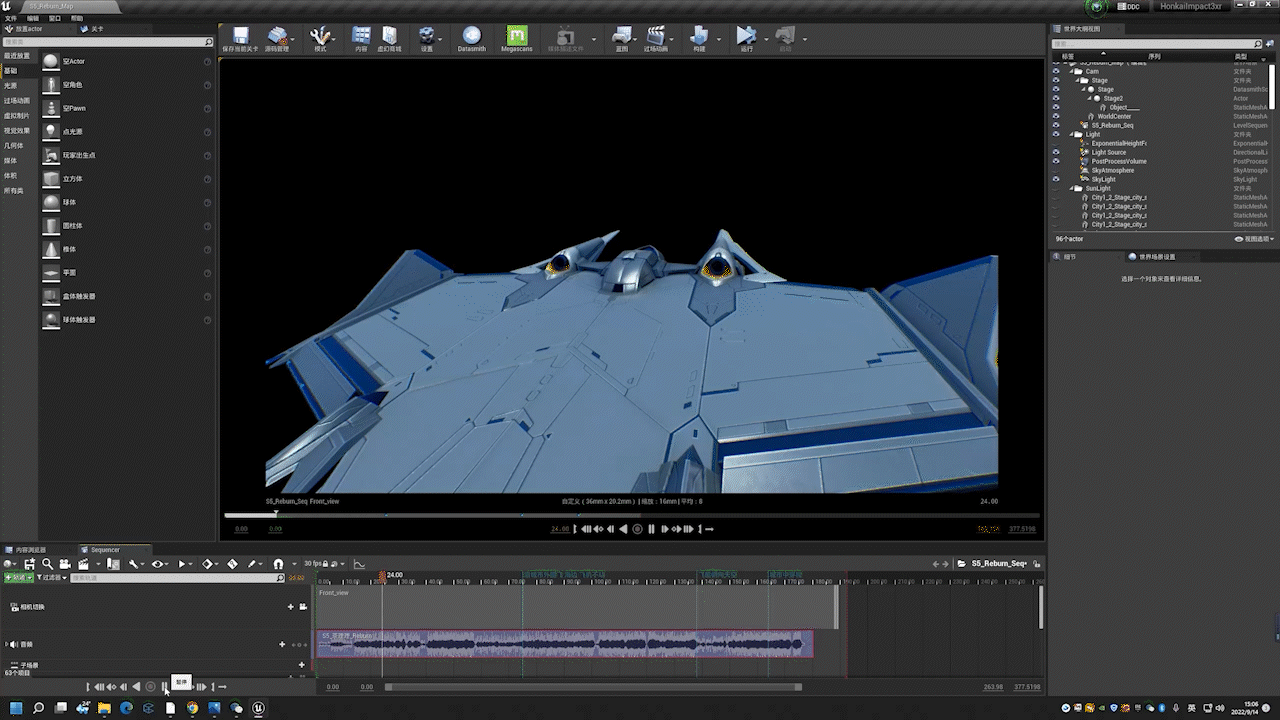Click the viewport play-reverse button
Viewport: 1280px width, 720px height.
[623, 529]
